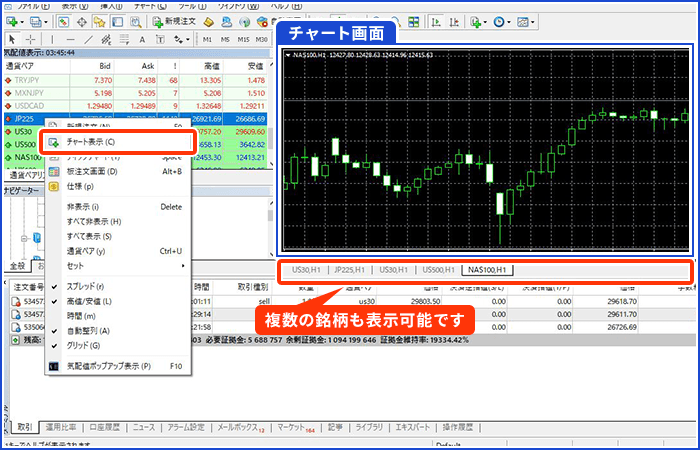Screen dimensions: 700x450
Task: Open the profiles toolbar icon
Action: (35, 21)
